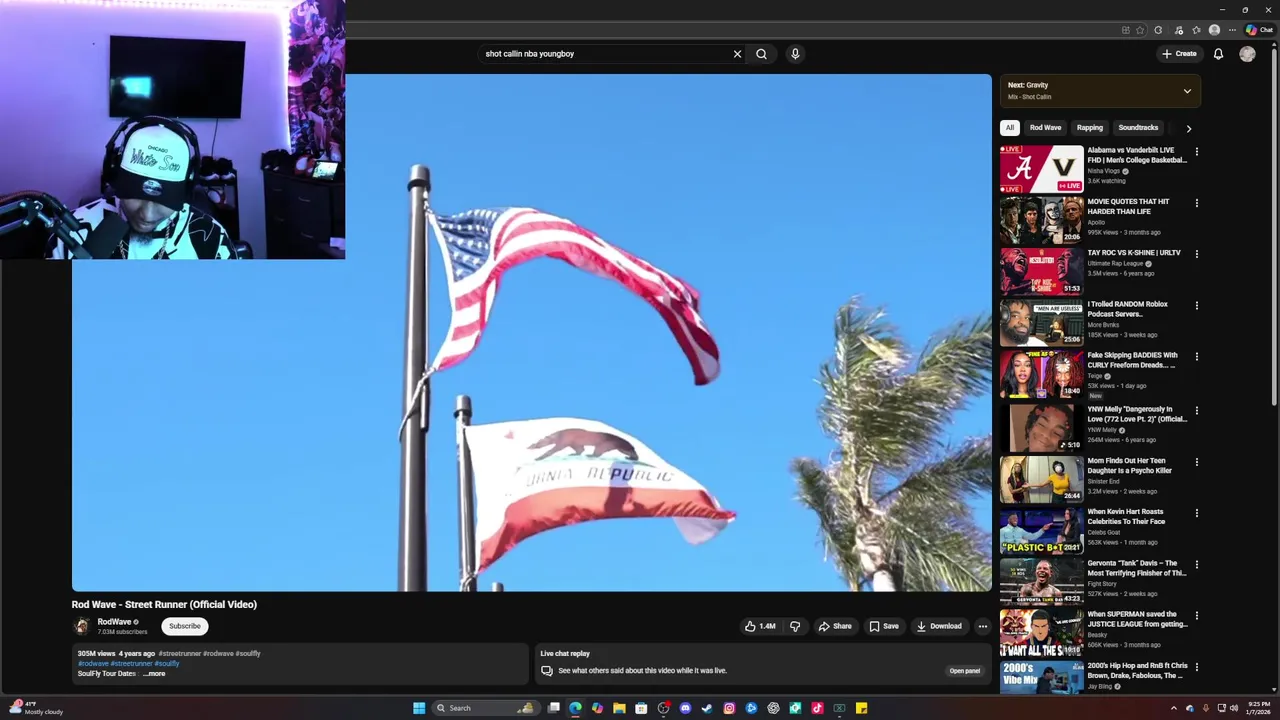Open options for Psycho Killer video
Viewport: 1280px width, 720px height.
click(1196, 462)
